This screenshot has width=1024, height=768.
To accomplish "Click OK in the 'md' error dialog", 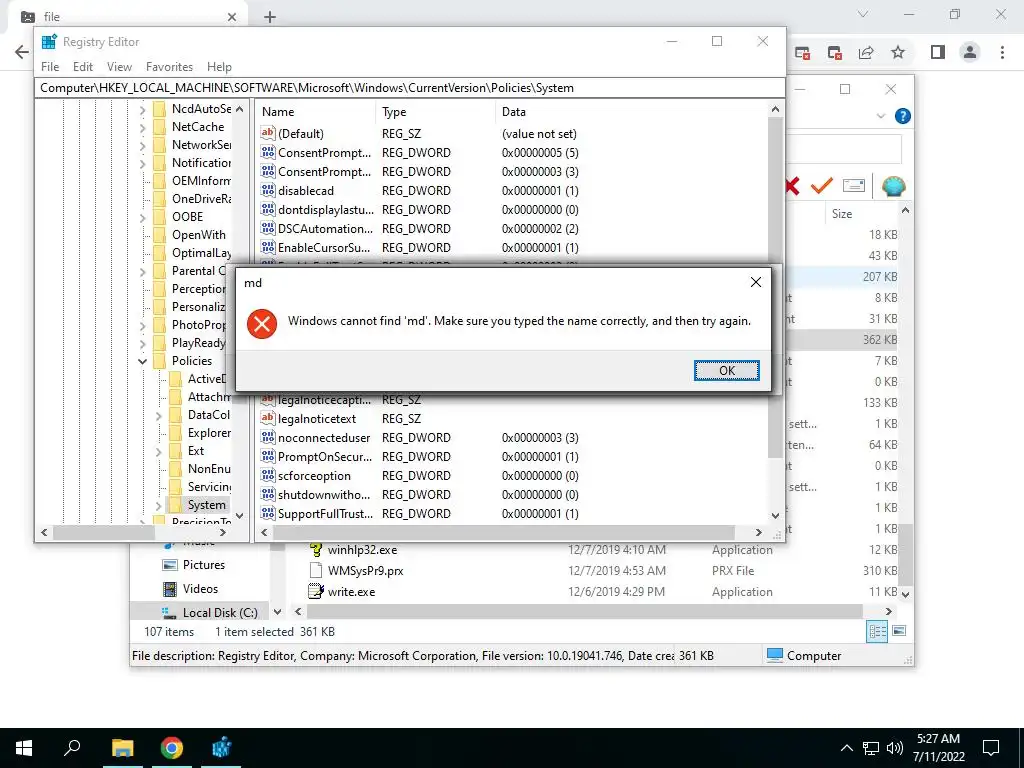I will click(726, 370).
